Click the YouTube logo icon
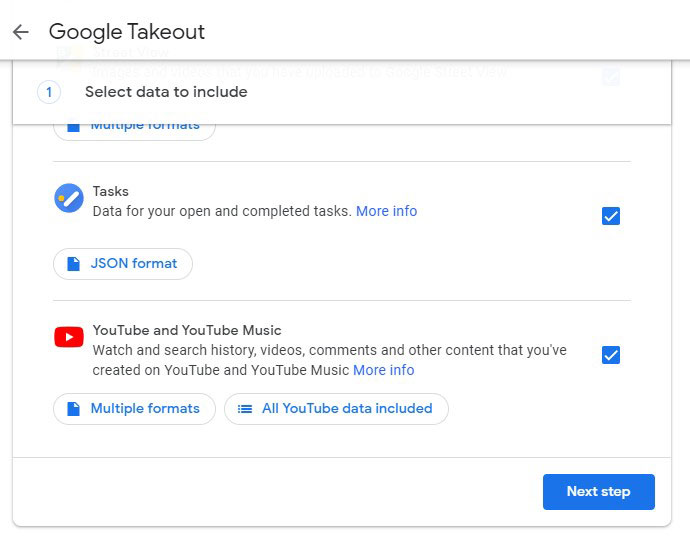This screenshot has width=690, height=537. pyautogui.click(x=69, y=337)
